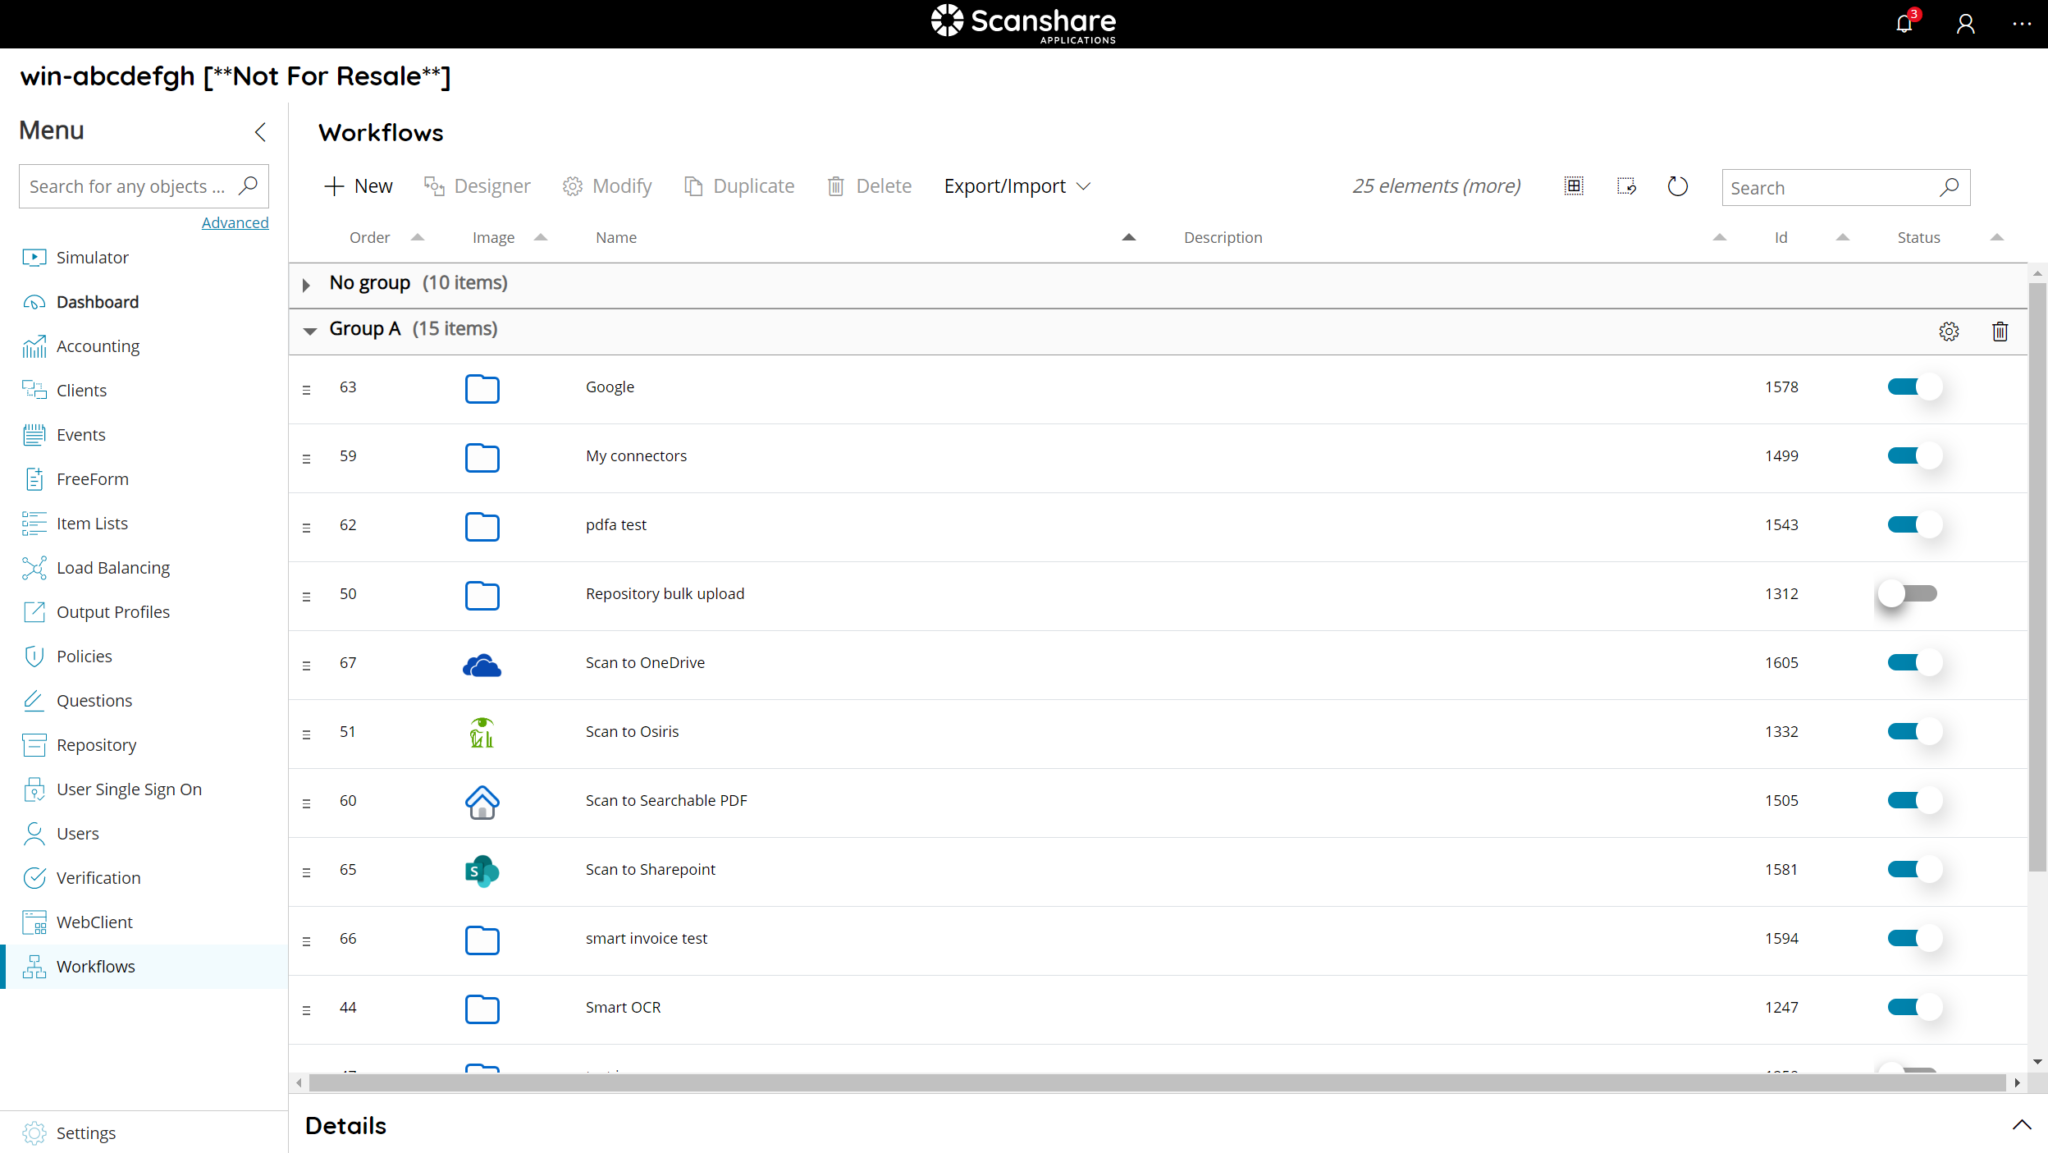Turn off the Smart OCR toggle
The width and height of the screenshot is (2048, 1153).
point(1913,1007)
